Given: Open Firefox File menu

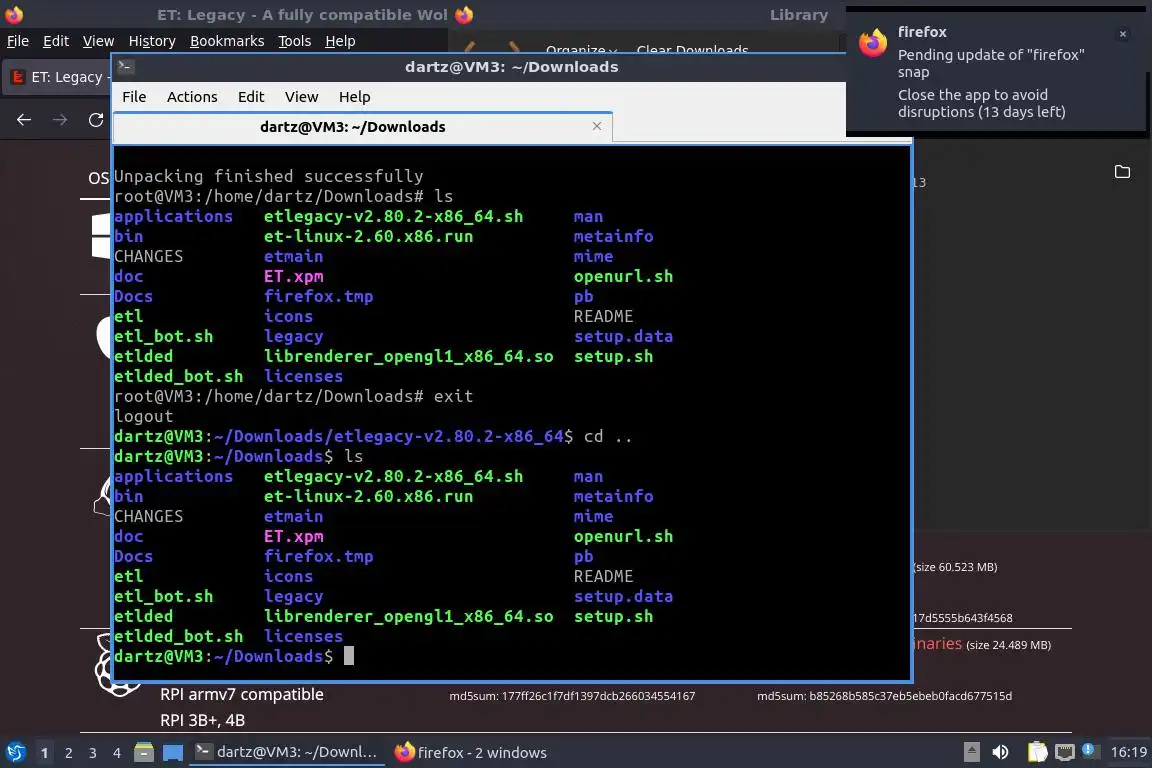Looking at the screenshot, I should click(x=18, y=41).
